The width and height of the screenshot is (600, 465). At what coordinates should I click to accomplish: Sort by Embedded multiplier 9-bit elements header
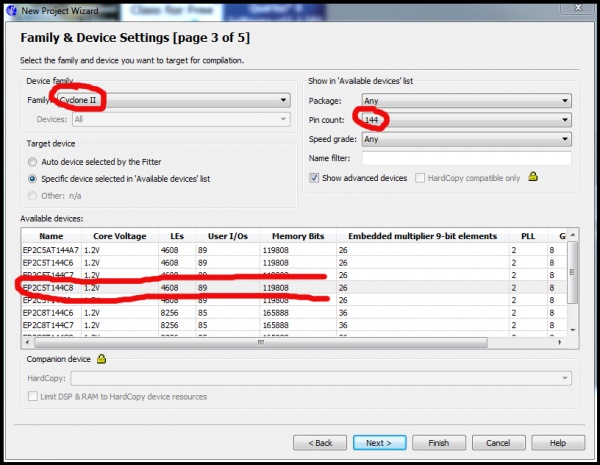(422, 236)
